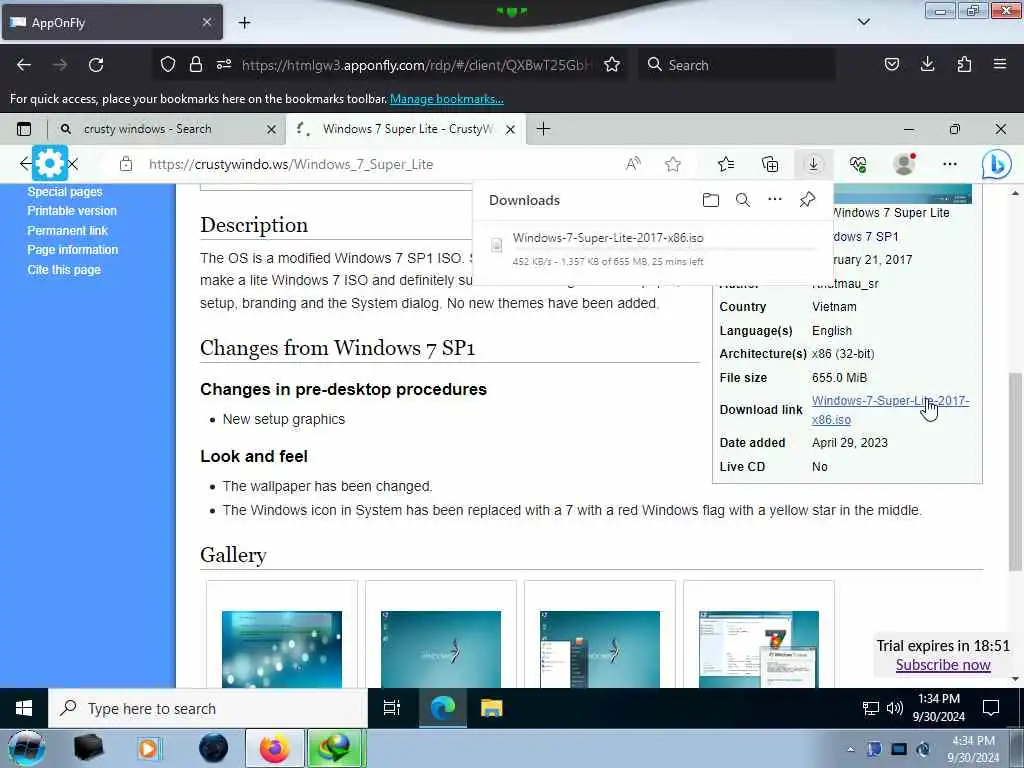
Task: Open second gallery thumbnail image
Action: (441, 649)
